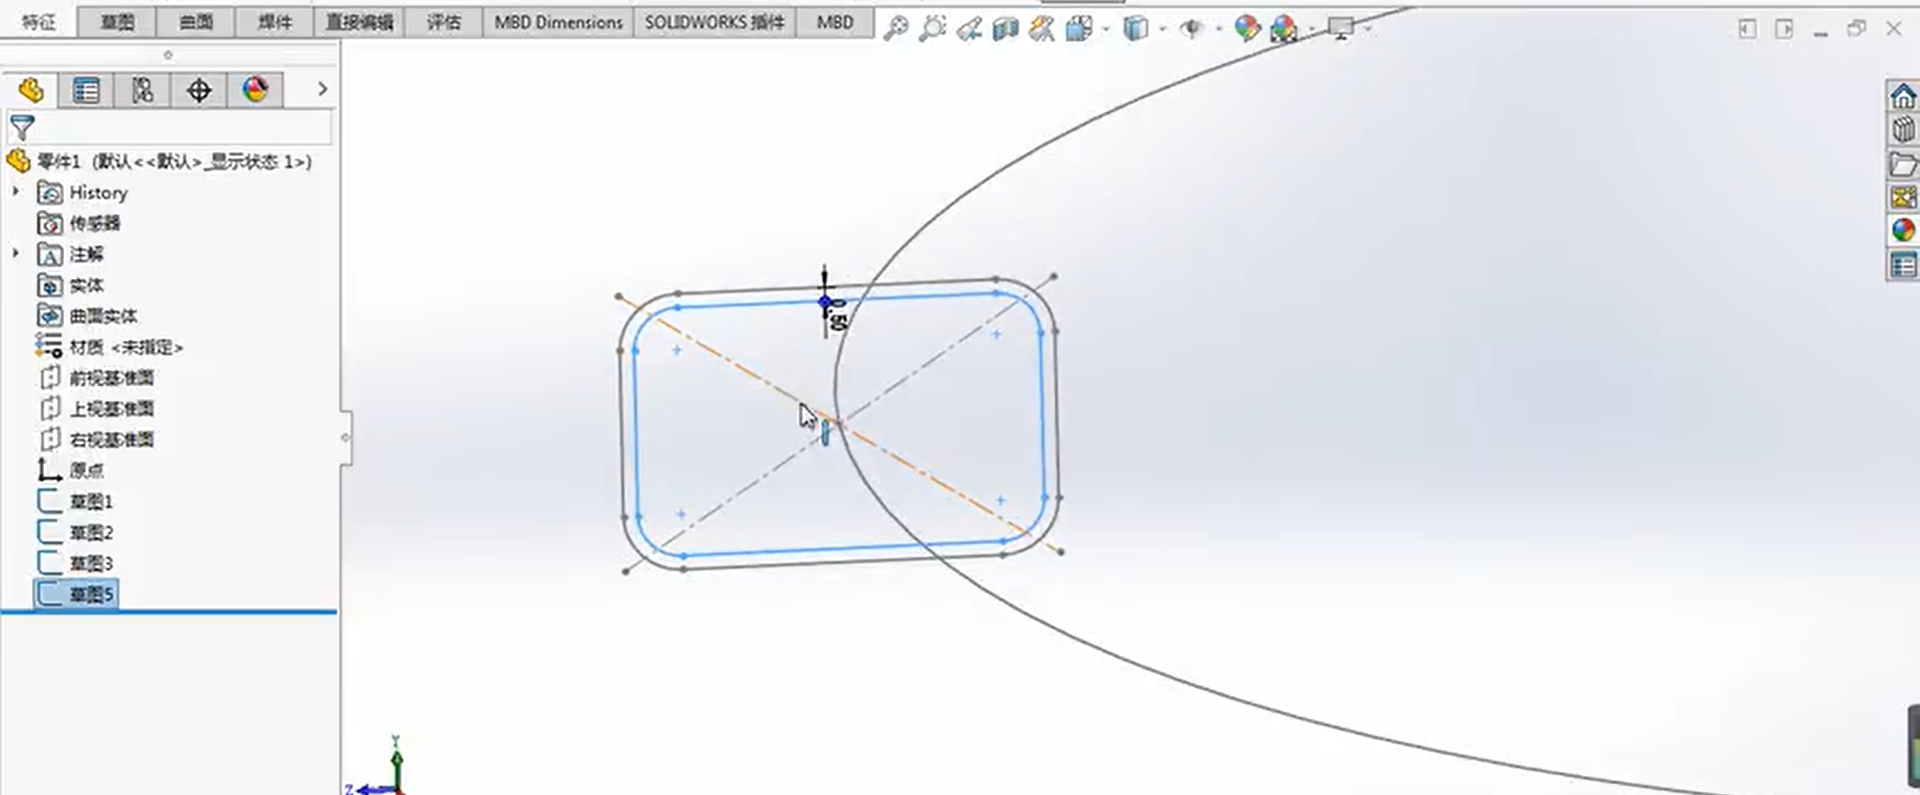Expand the History folder node
Screen dimensions: 1920x795
(16, 191)
